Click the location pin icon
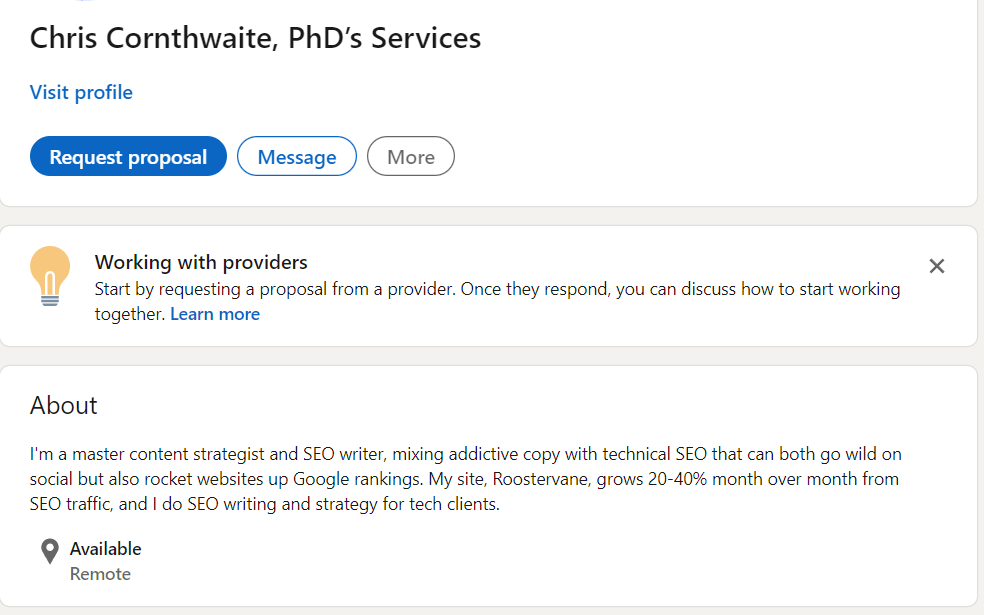The width and height of the screenshot is (984, 615). 50,551
